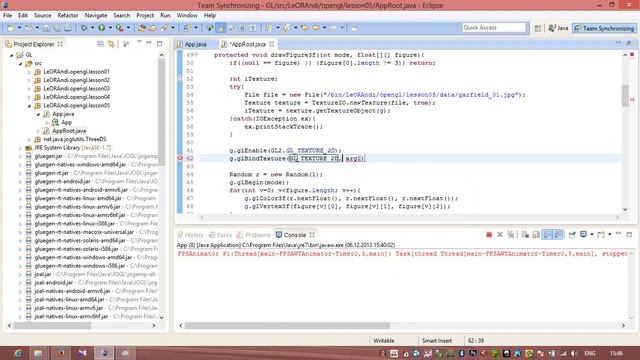
Task: Click Open Console icon in Console toolbar
Action: [x=601, y=235]
